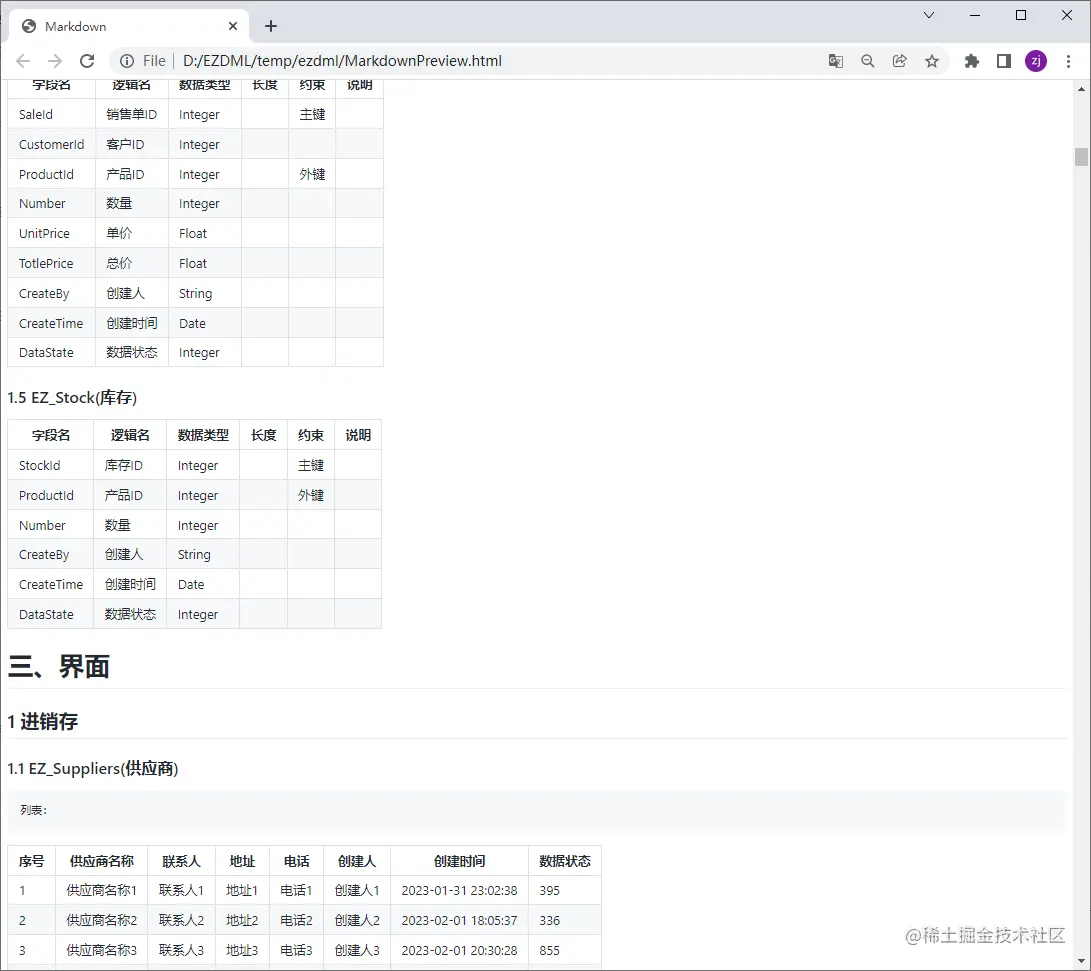This screenshot has height=971, width=1091.
Task: Open the translate page icon
Action: [x=836, y=61]
